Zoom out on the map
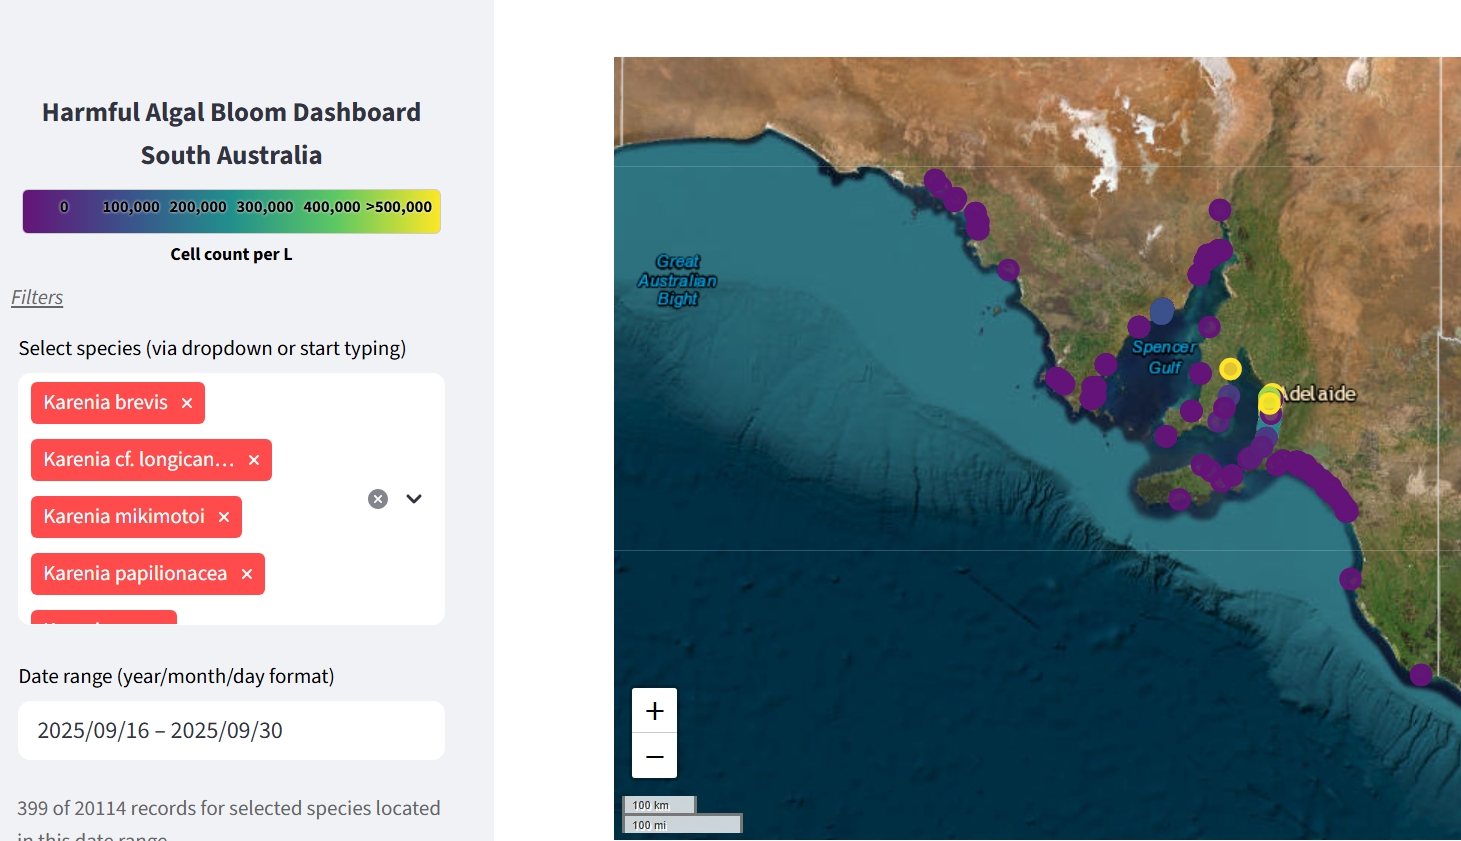The image size is (1461, 841). pos(655,757)
